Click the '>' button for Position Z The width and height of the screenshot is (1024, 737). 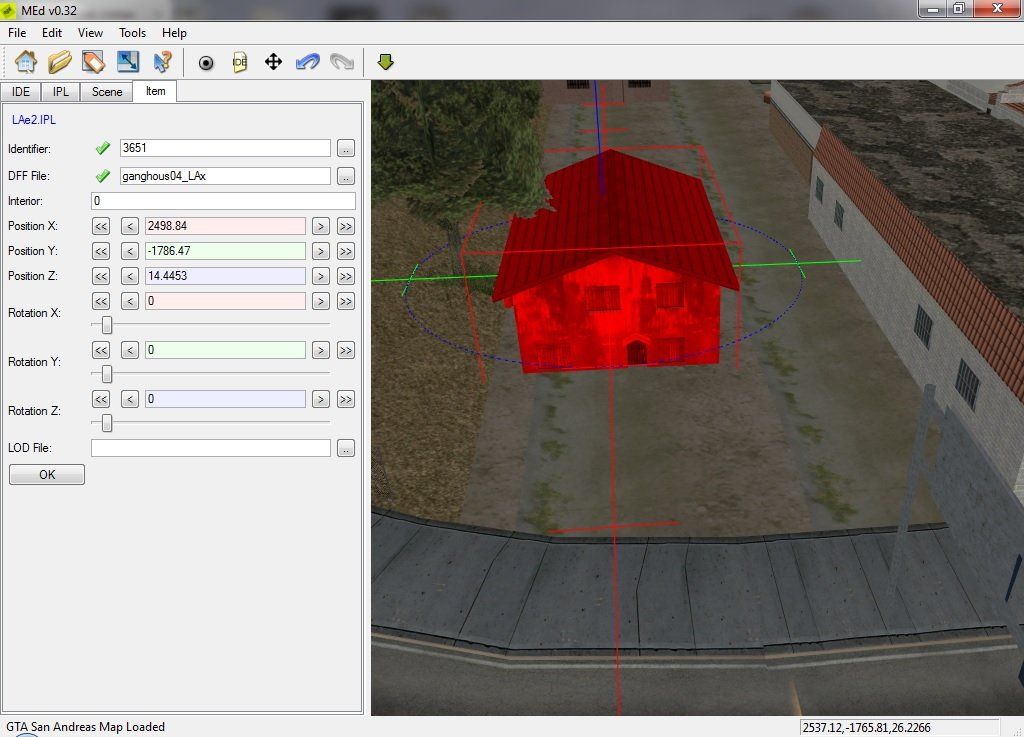tap(321, 277)
